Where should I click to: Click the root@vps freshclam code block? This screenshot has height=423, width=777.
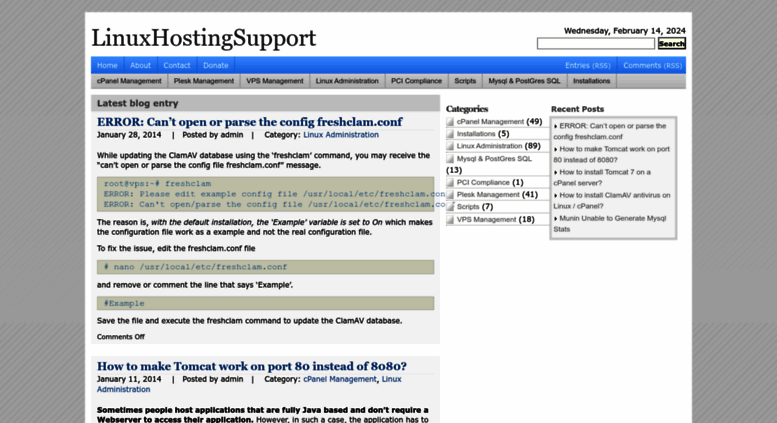point(266,194)
